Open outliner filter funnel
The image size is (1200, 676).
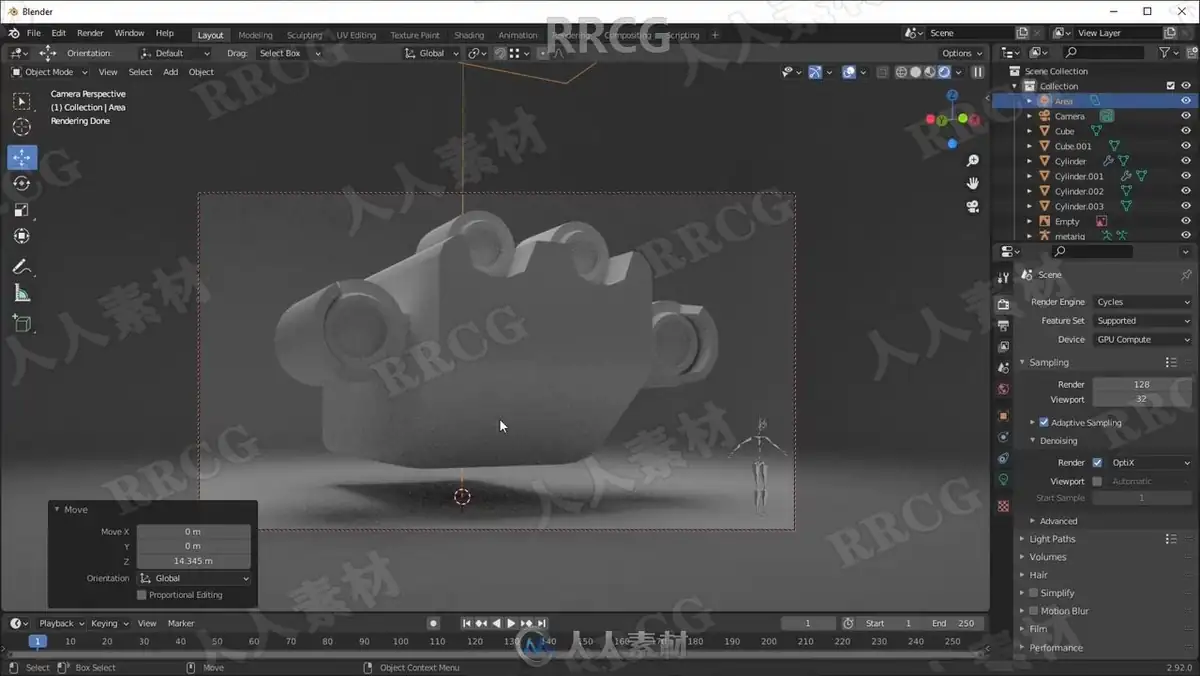pos(1165,52)
